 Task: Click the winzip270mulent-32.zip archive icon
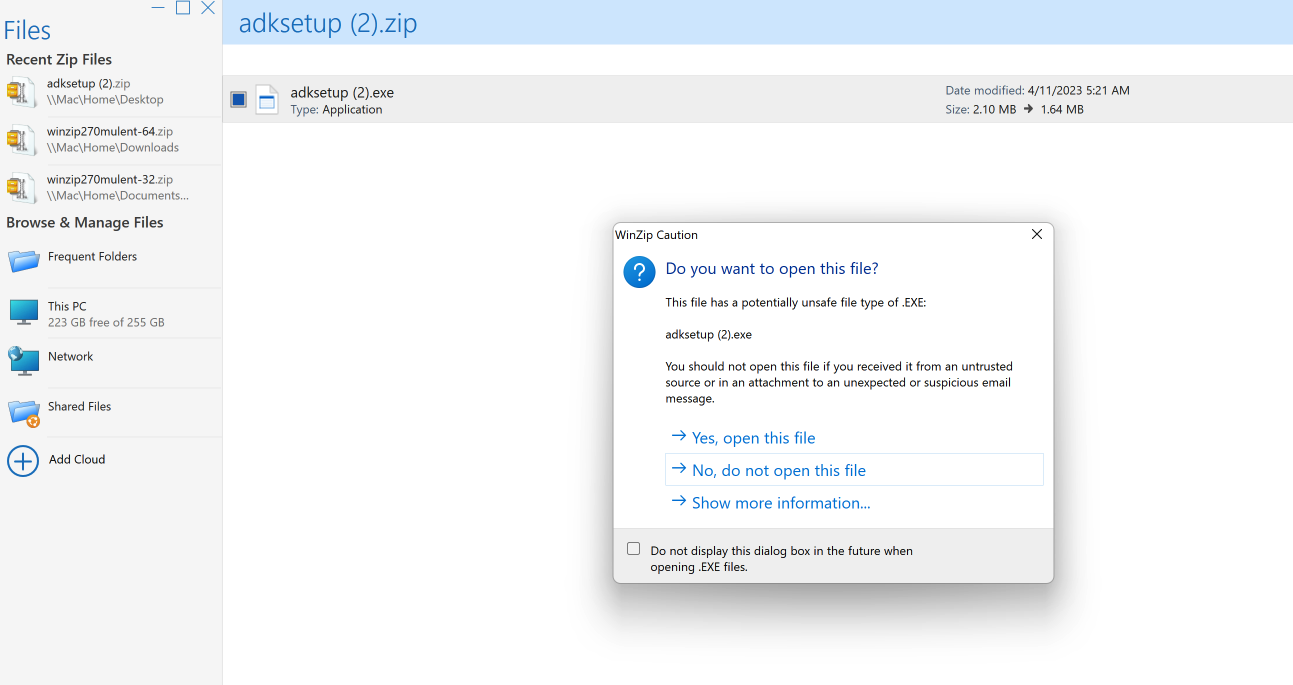(21, 188)
